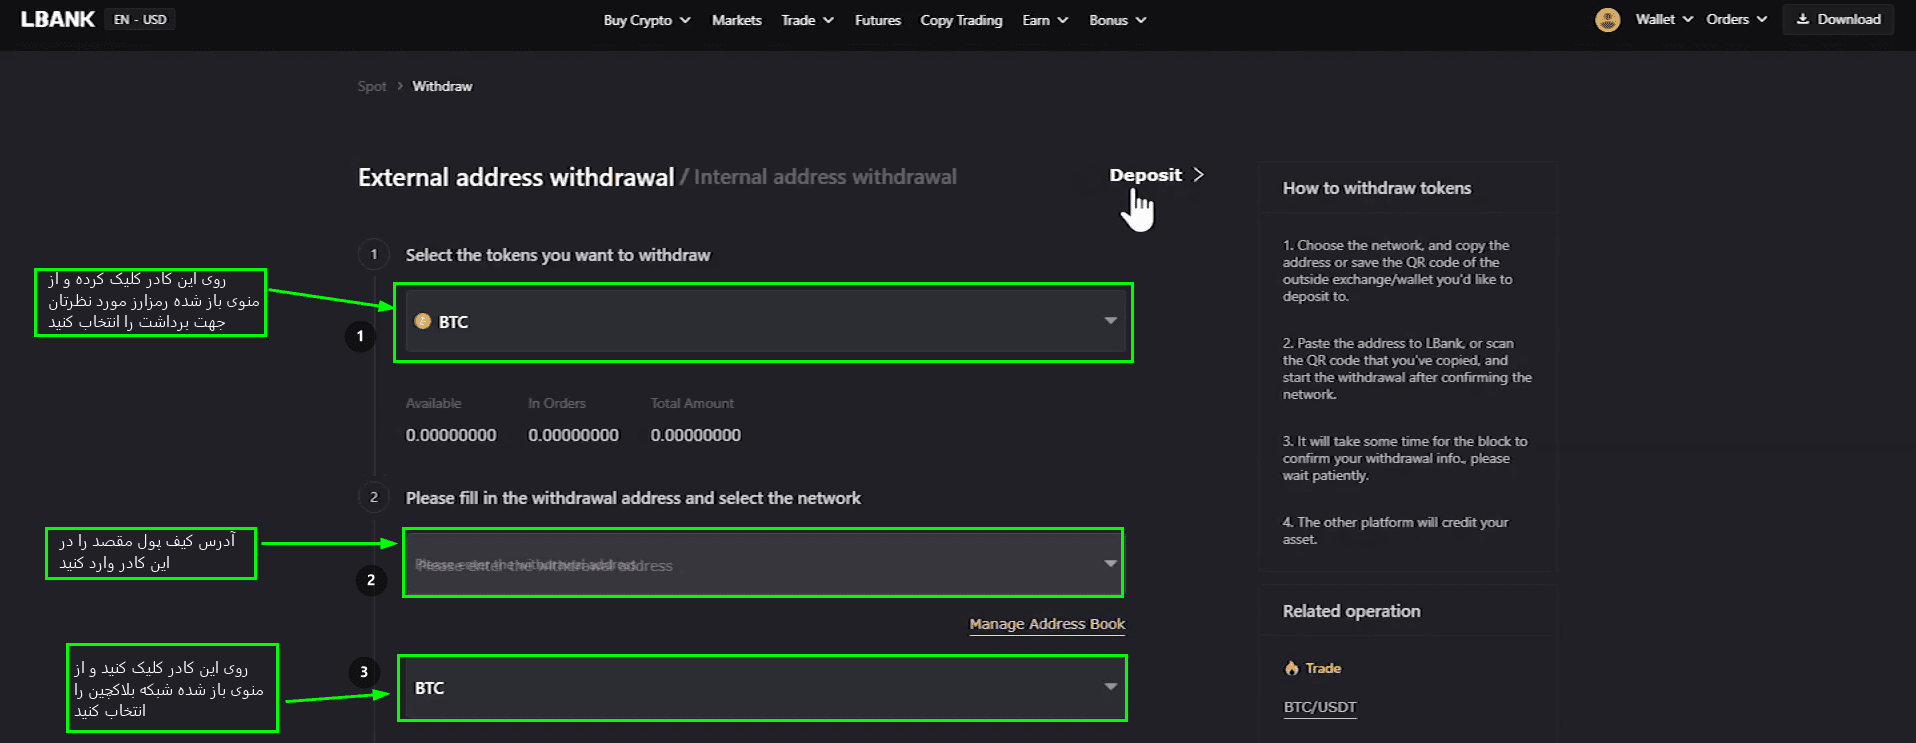Open the Wallet dropdown

[1664, 19]
